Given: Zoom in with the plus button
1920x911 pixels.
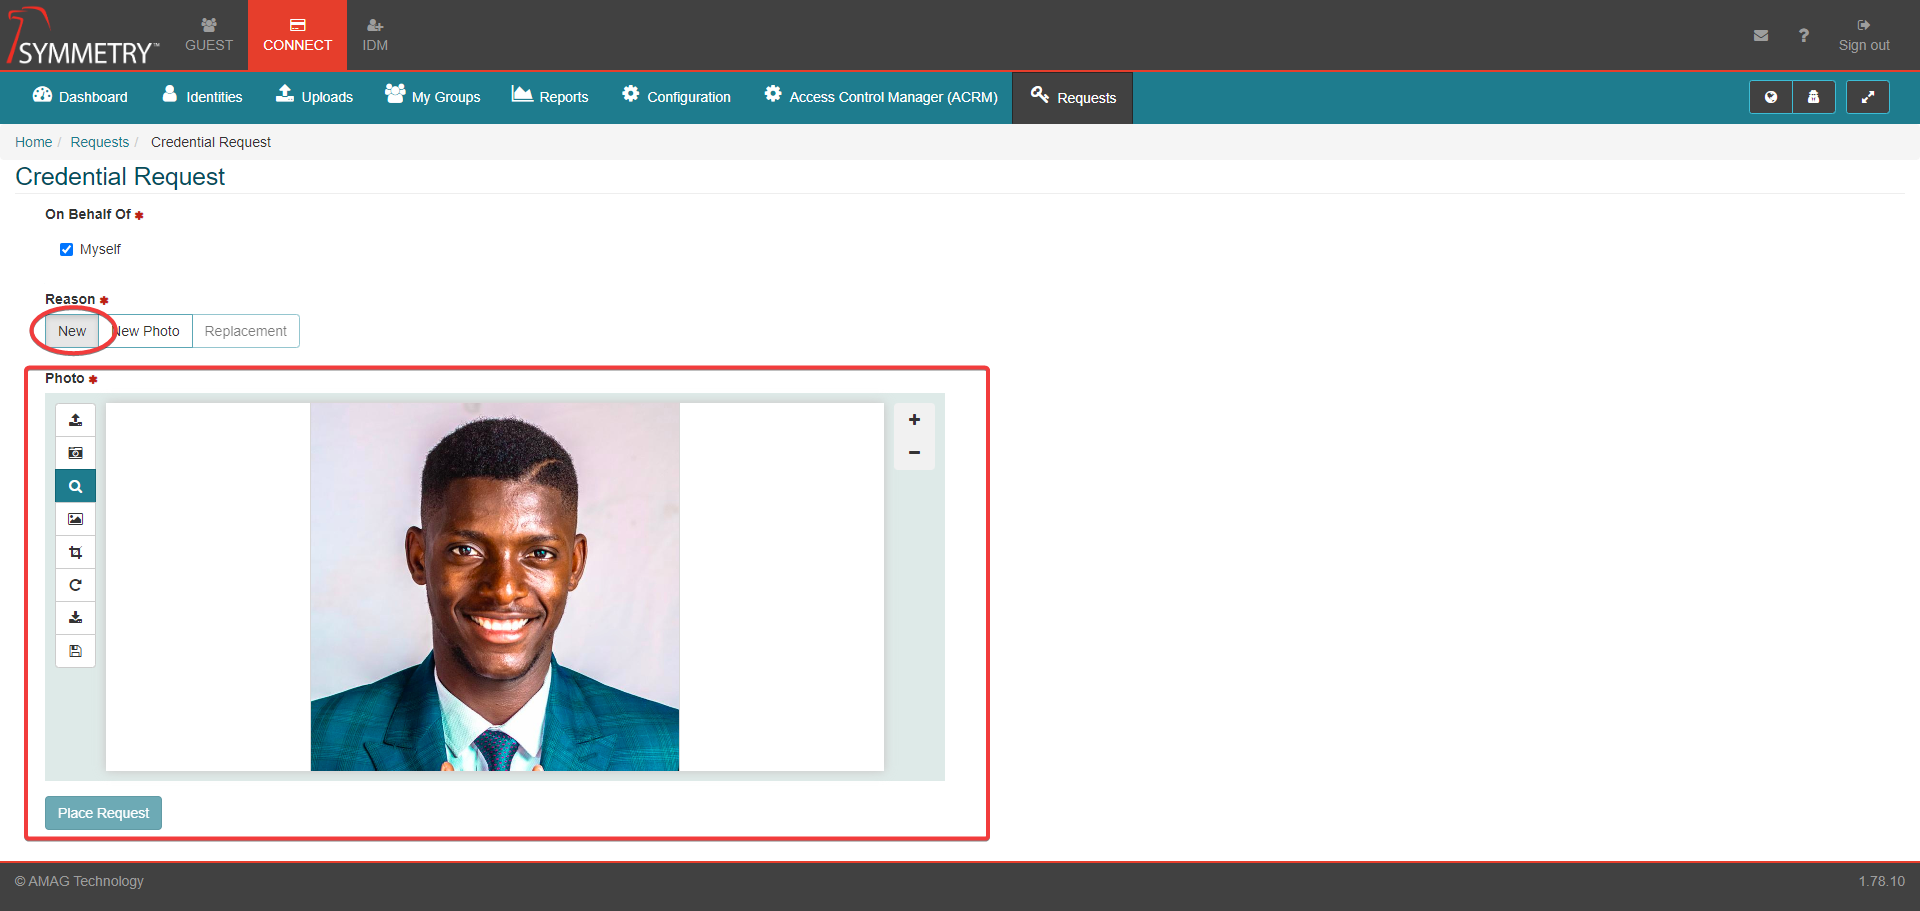Looking at the screenshot, I should coord(914,420).
